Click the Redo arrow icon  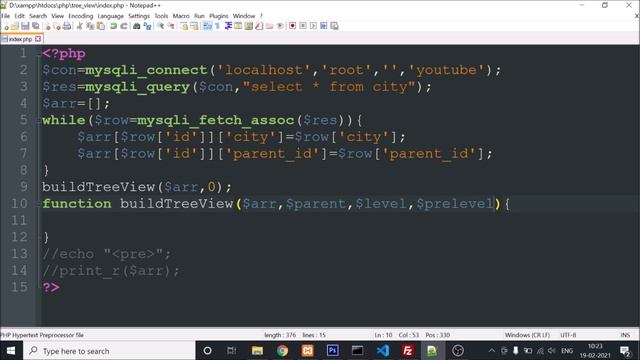(x=124, y=26)
